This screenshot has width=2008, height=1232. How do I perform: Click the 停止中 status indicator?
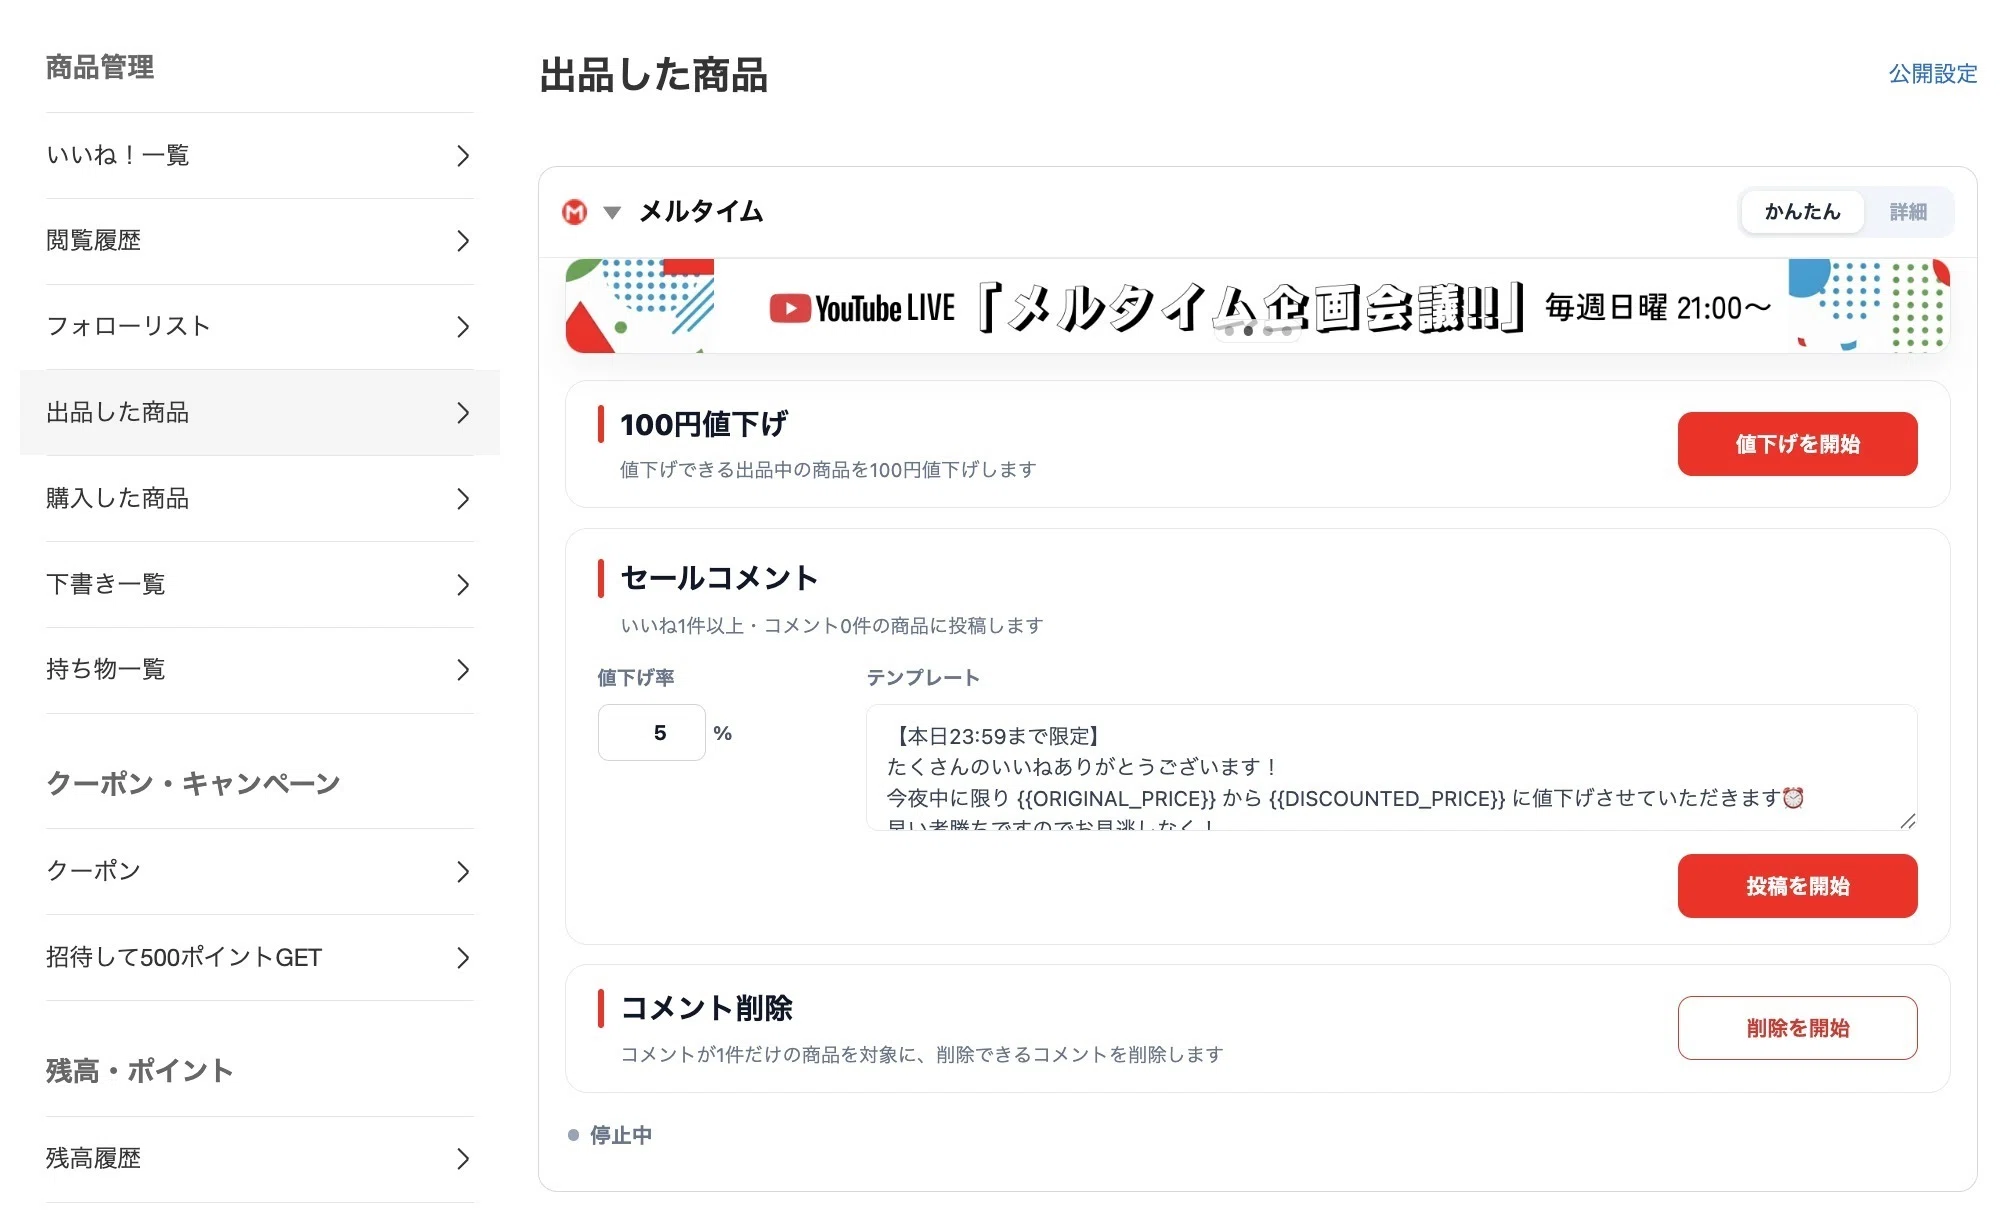610,1135
